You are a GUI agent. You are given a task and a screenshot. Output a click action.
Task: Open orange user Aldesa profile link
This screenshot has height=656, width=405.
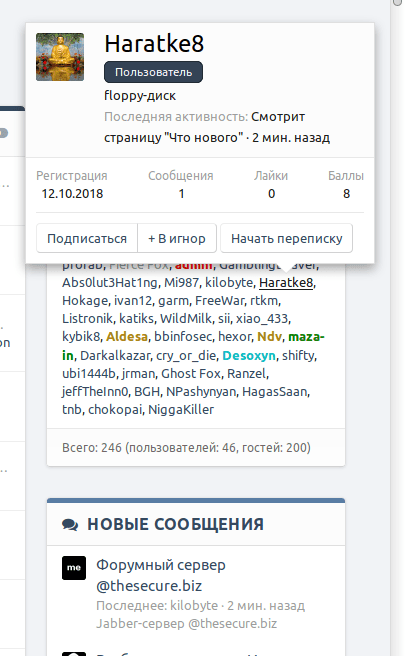pyautogui.click(x=127, y=337)
